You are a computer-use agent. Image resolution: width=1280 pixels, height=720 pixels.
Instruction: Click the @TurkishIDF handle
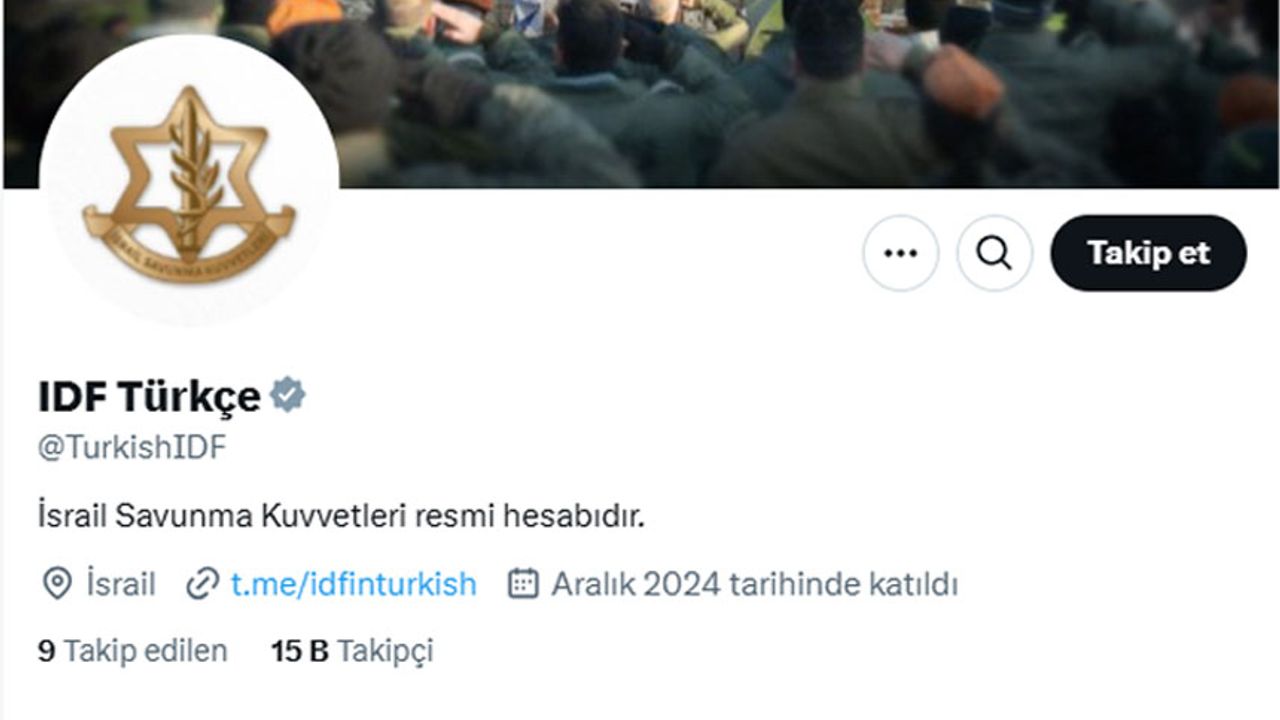132,448
